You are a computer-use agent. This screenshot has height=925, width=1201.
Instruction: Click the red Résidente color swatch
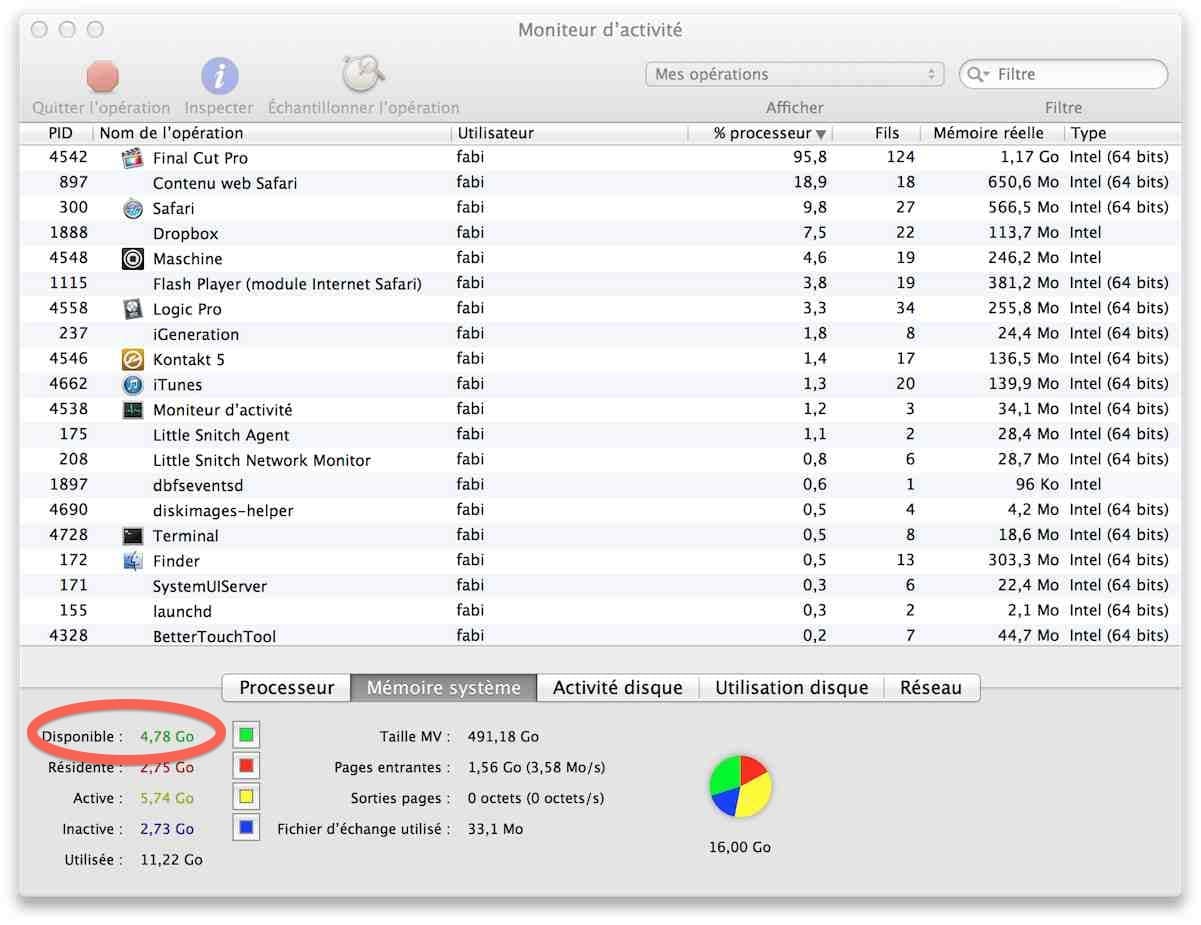(x=246, y=767)
